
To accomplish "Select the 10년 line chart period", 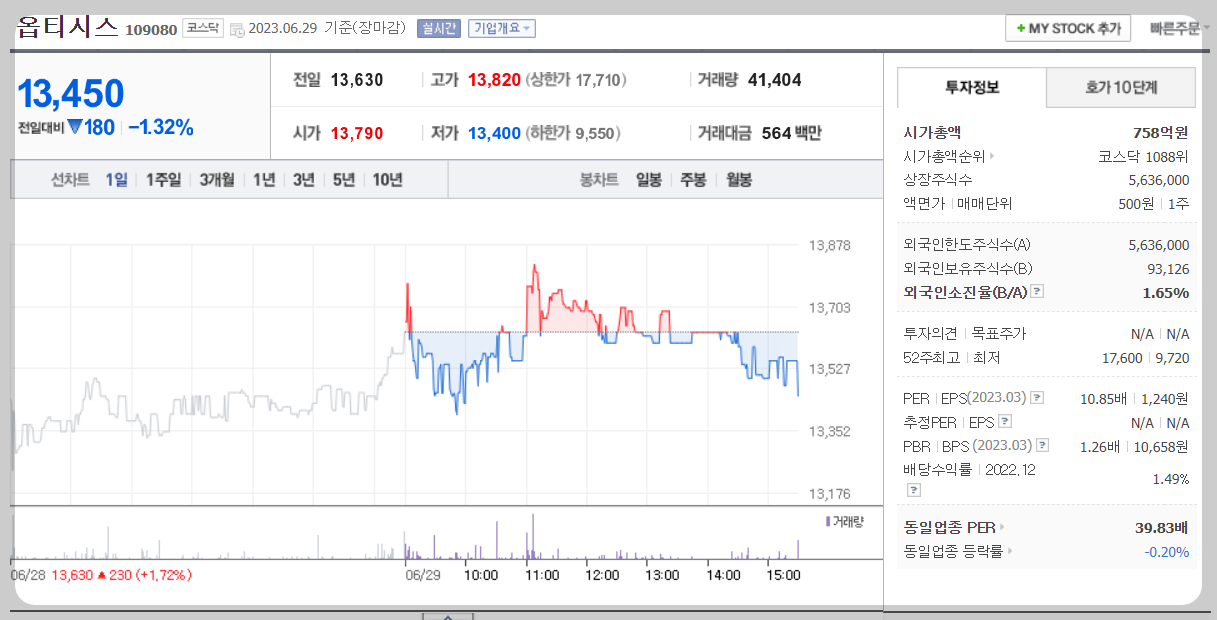I will tap(388, 180).
